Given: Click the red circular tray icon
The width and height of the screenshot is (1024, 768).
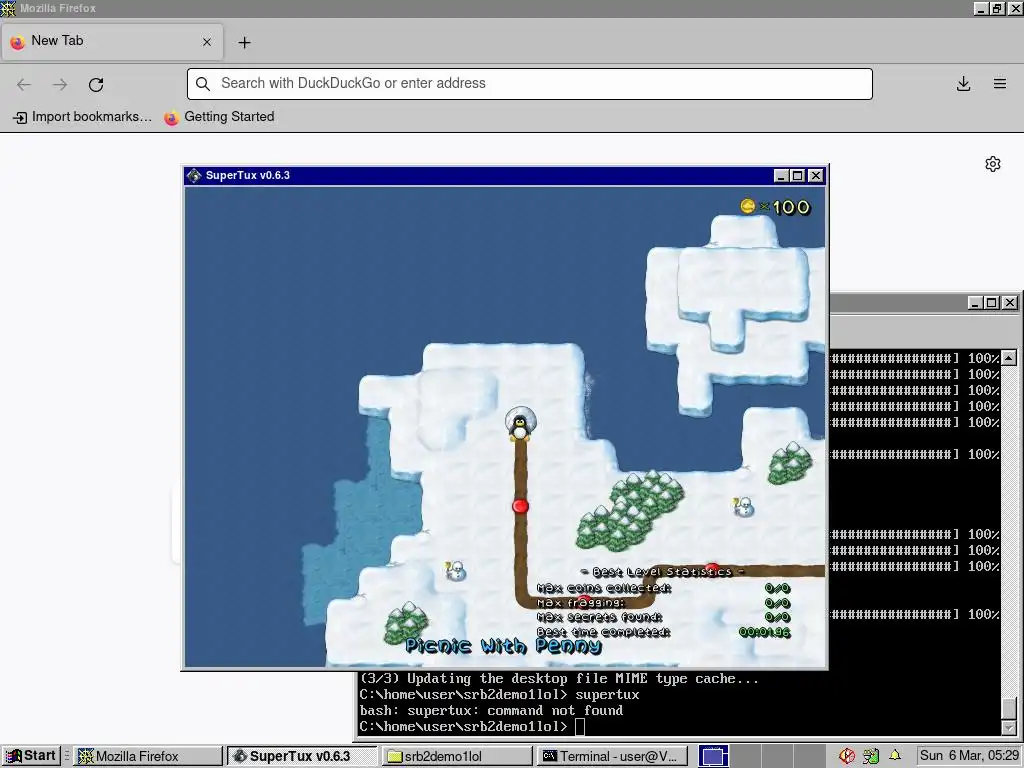Looking at the screenshot, I should (847, 756).
